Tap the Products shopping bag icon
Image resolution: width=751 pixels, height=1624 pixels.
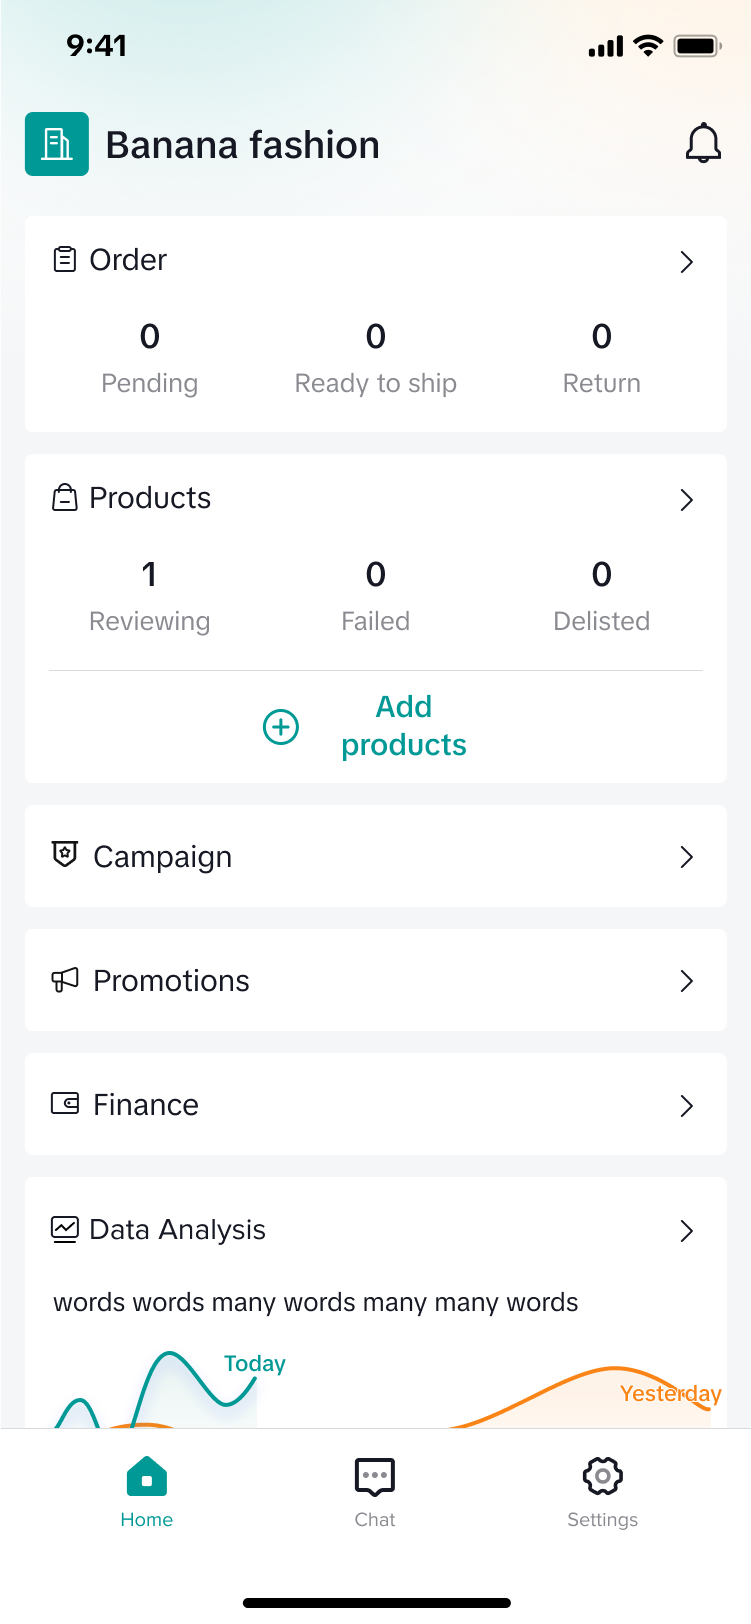[65, 498]
